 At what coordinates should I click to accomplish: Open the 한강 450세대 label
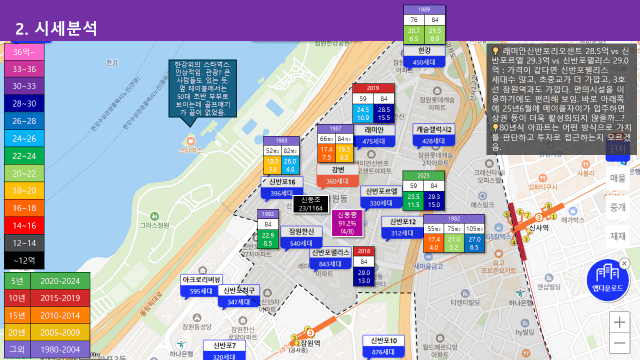tap(424, 56)
